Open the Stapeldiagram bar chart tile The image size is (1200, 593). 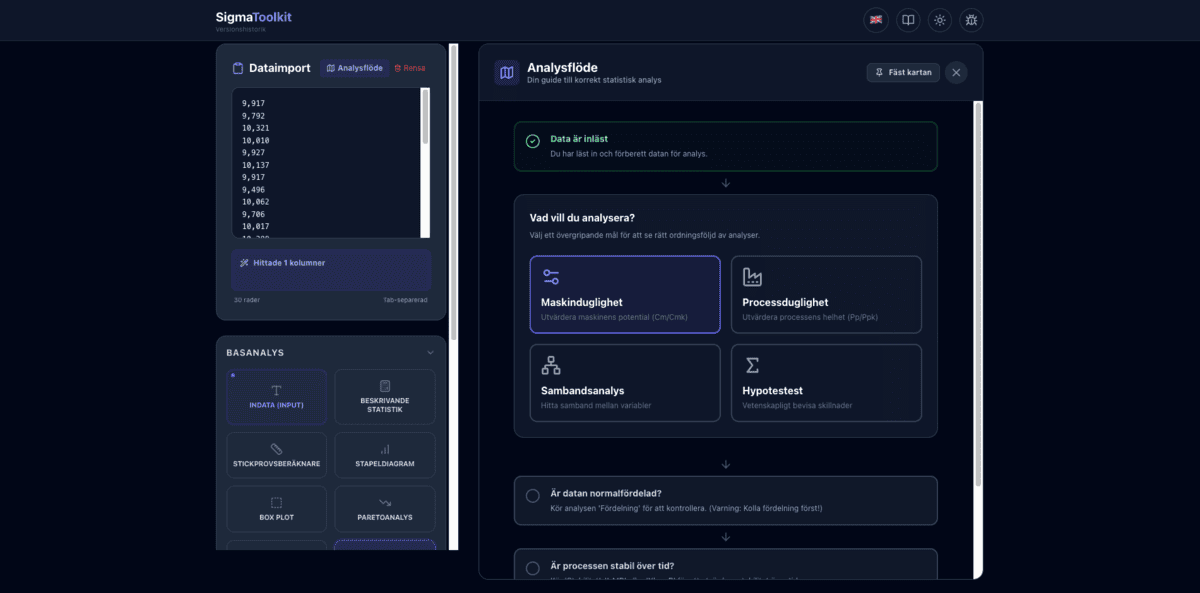385,455
